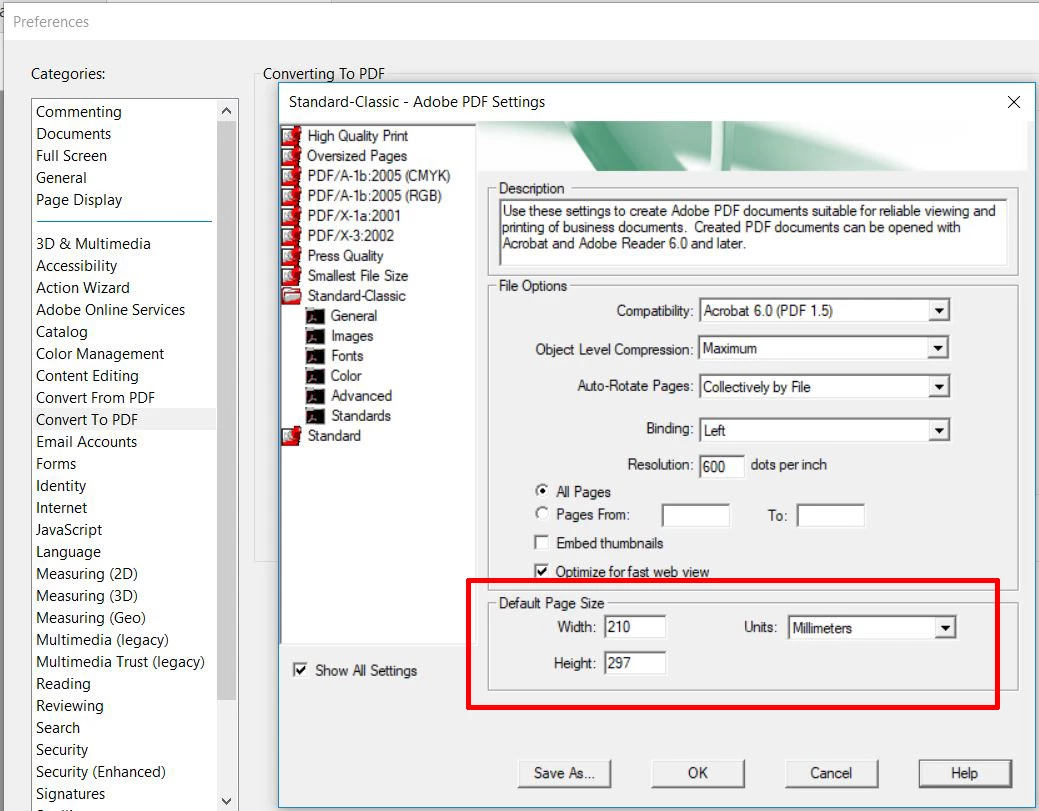Open the Auto-Rotate Pages dropdown

click(x=938, y=386)
